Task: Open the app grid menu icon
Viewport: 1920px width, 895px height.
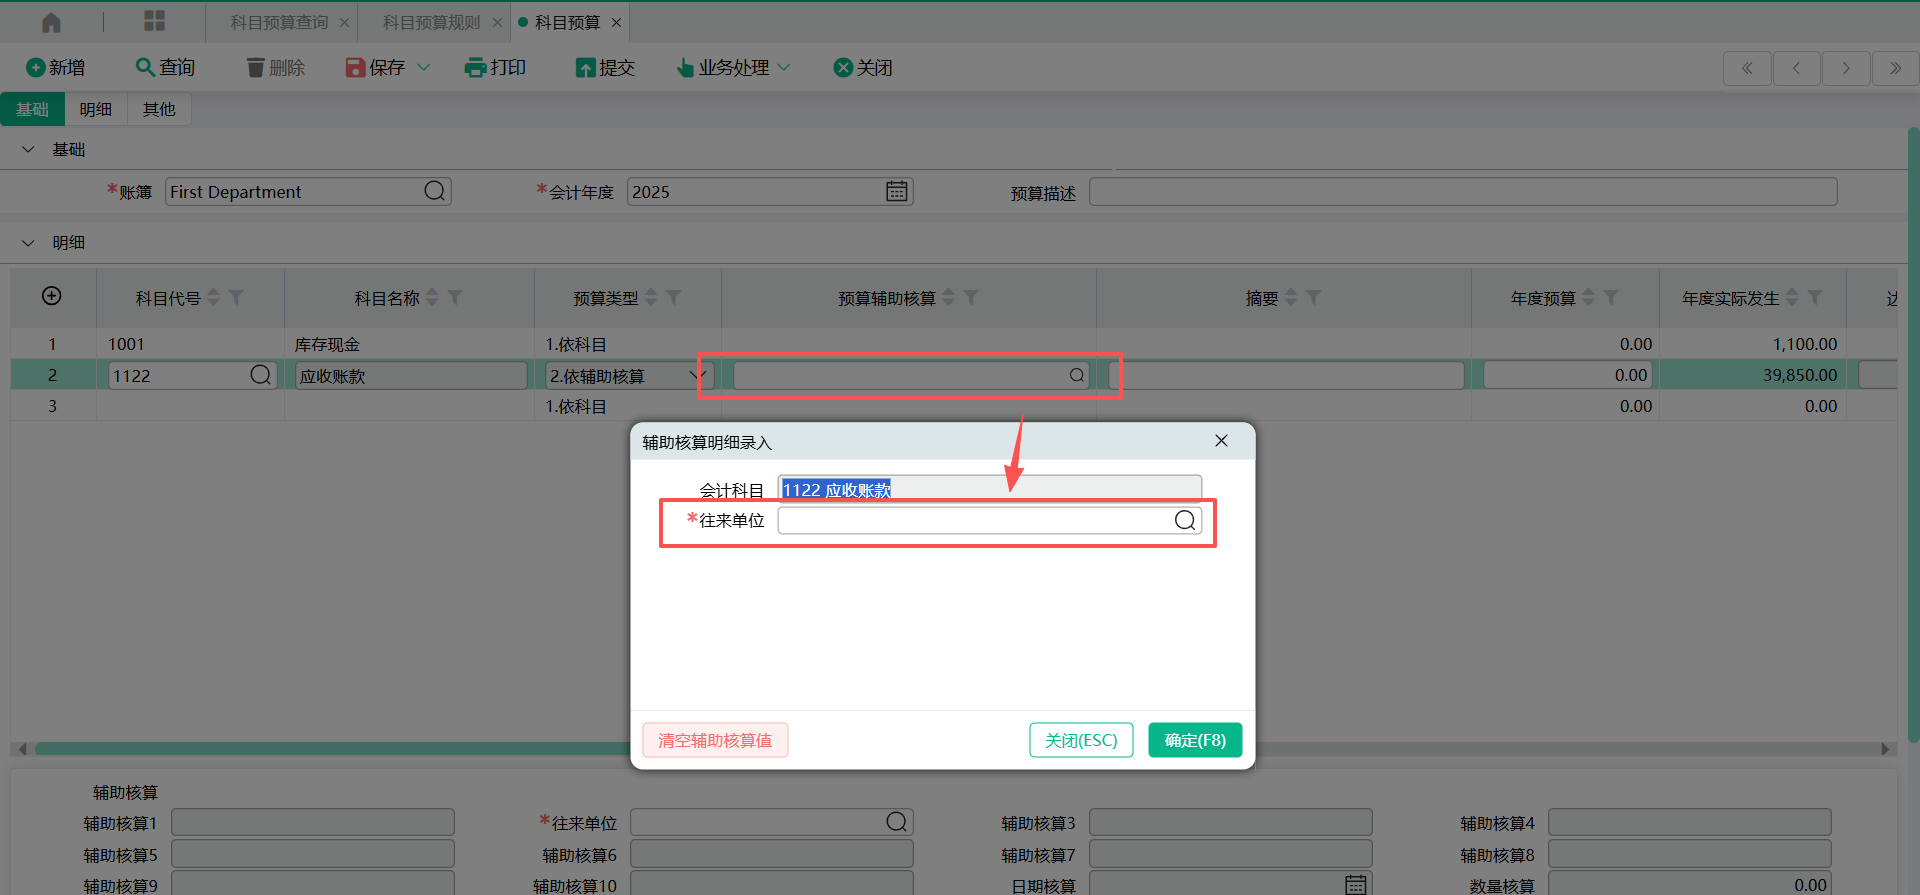Action: coord(154,22)
